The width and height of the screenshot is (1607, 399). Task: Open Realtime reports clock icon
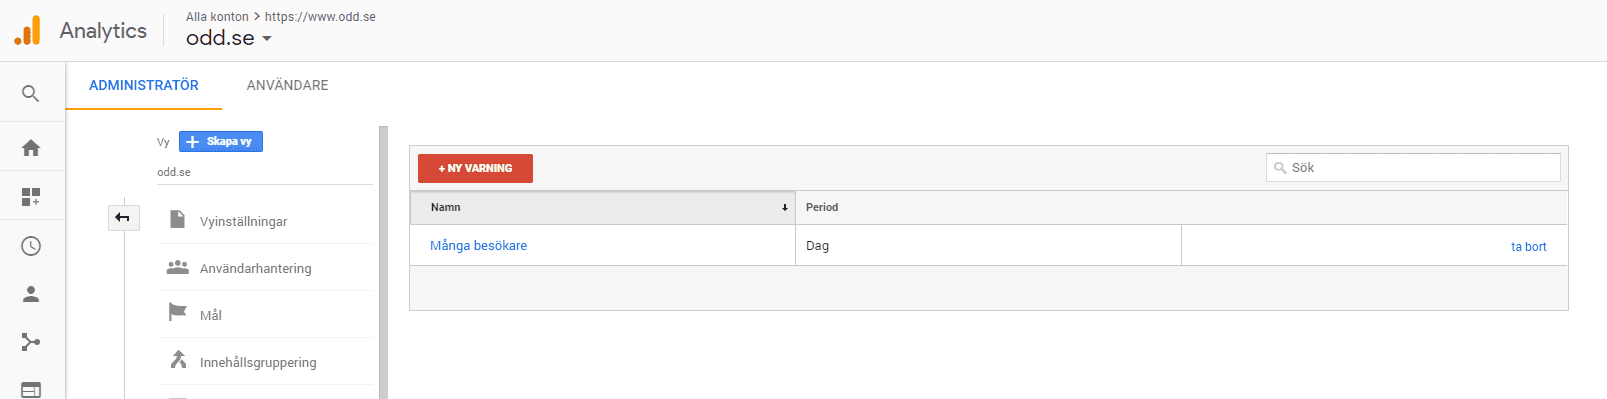31,246
